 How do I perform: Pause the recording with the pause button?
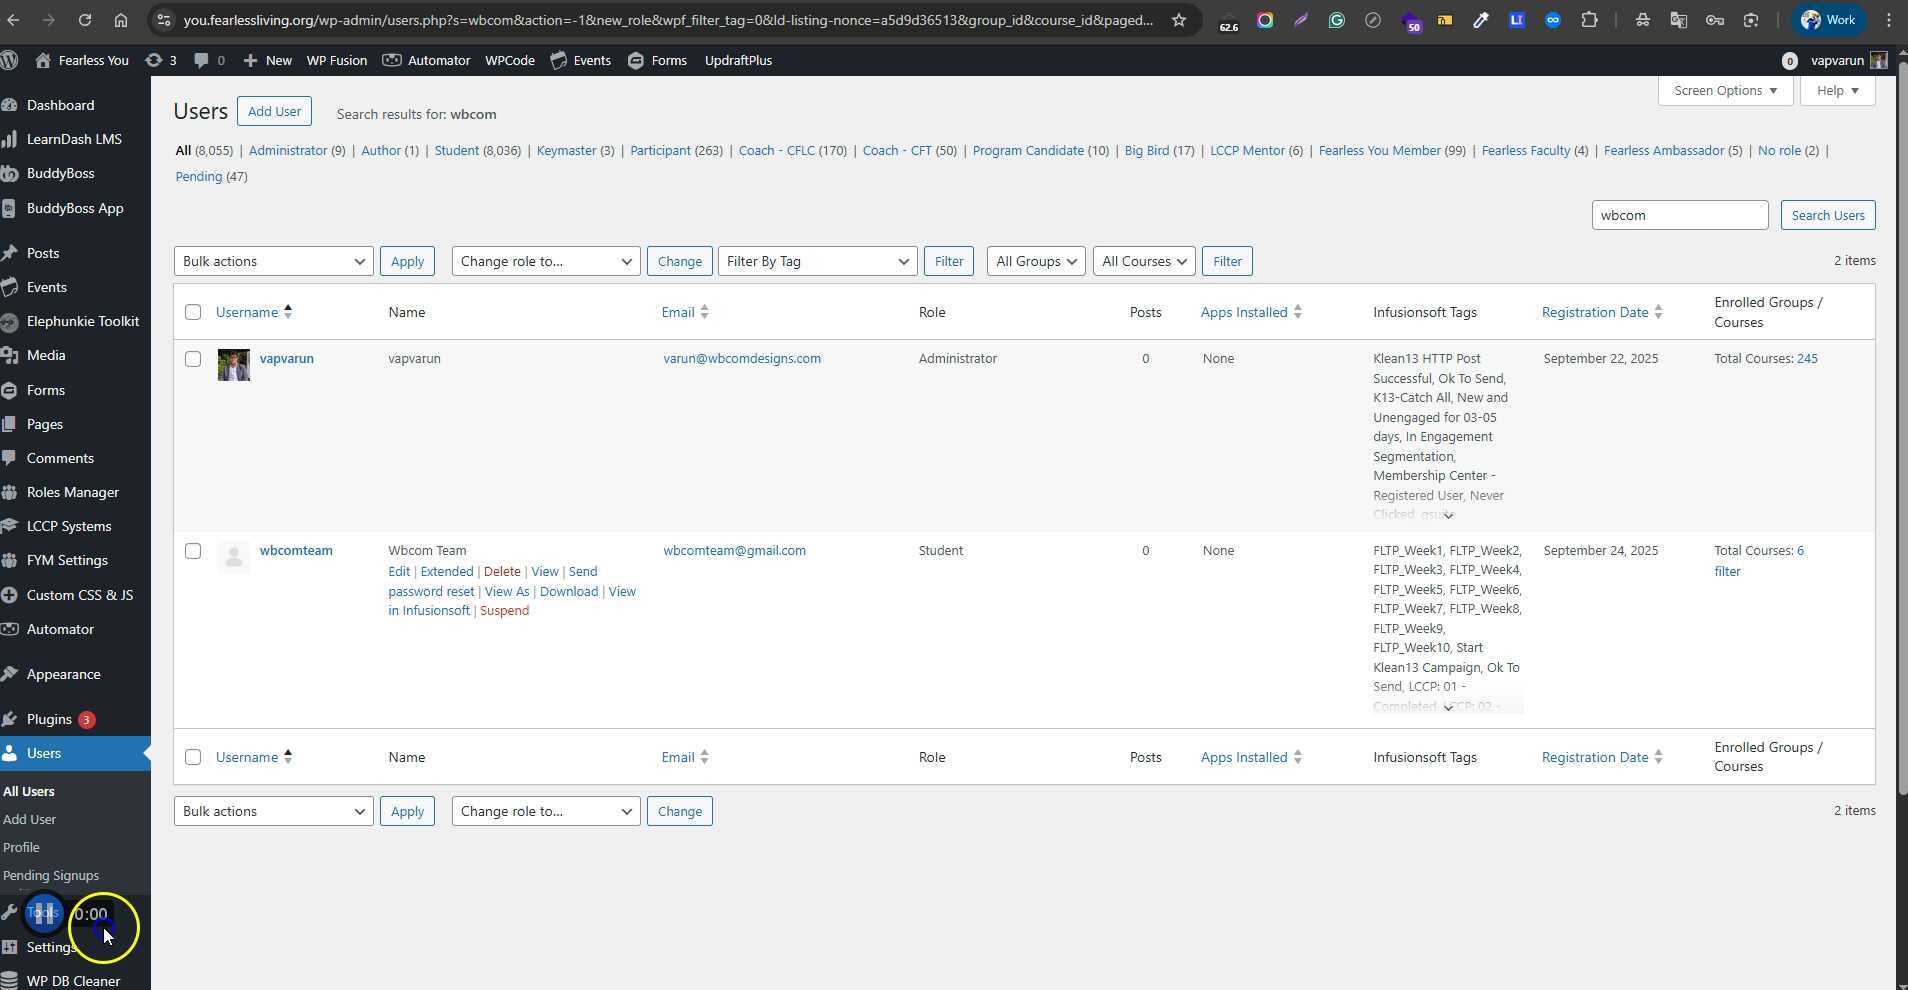coord(44,913)
